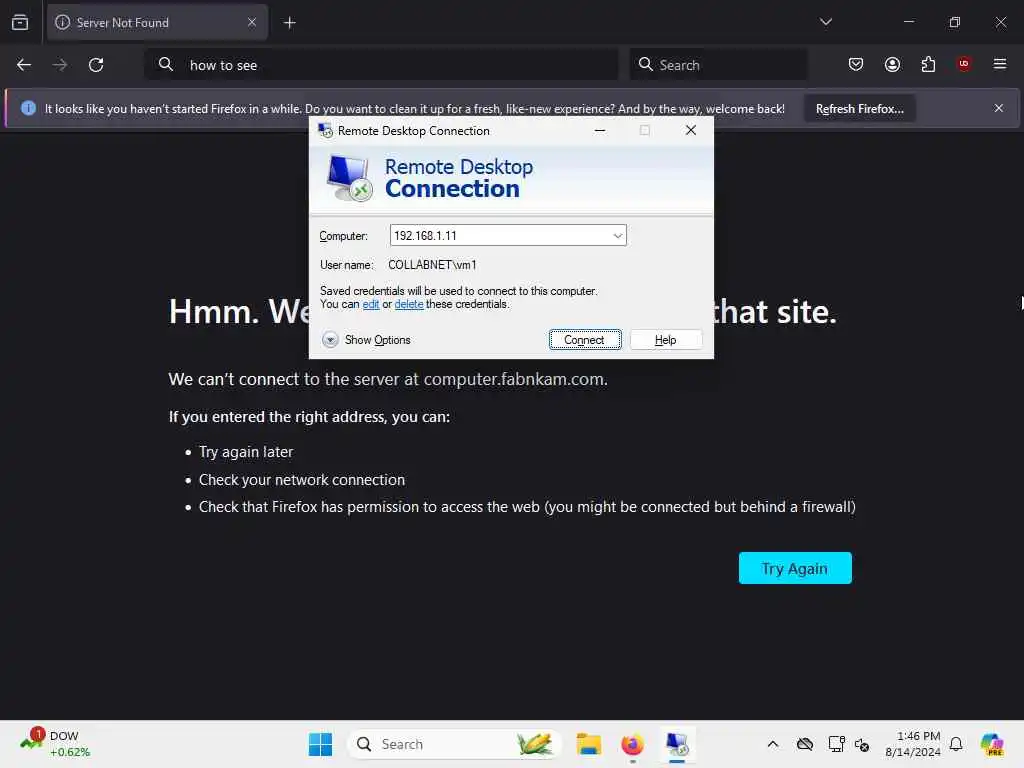
Task: Open Firefox account icon
Action: 892,64
